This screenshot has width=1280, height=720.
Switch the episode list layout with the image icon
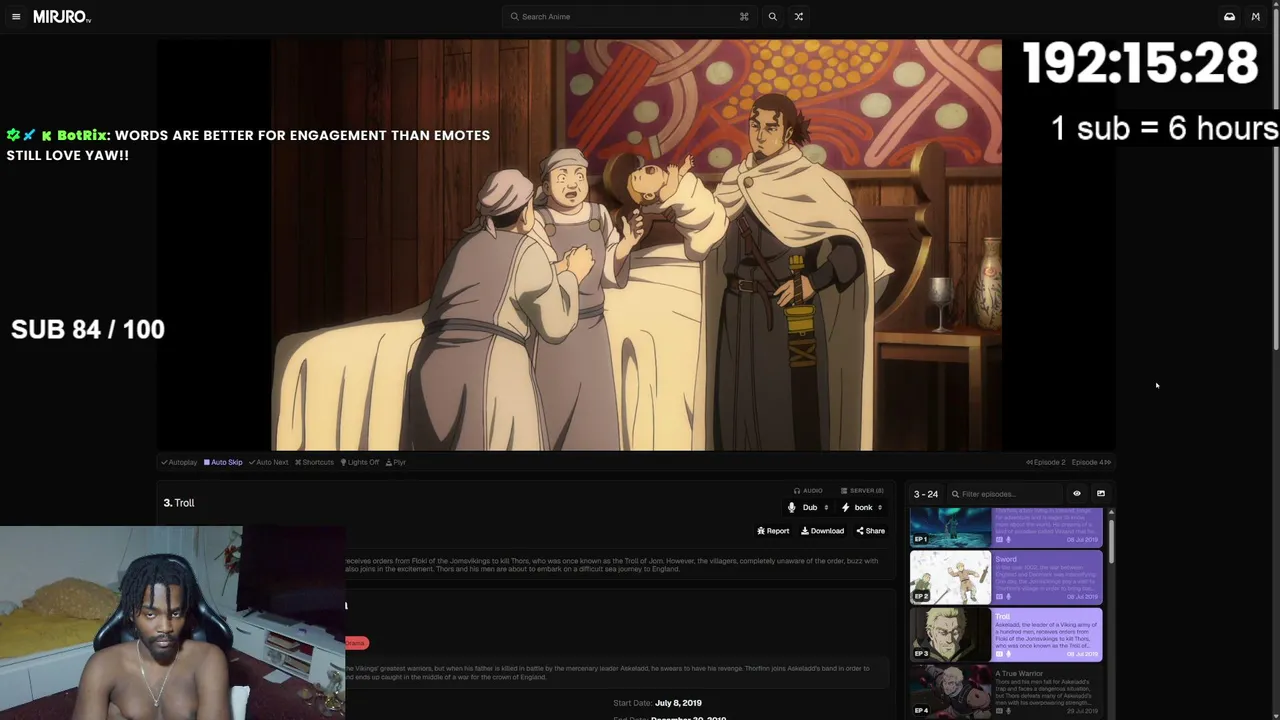(1101, 494)
